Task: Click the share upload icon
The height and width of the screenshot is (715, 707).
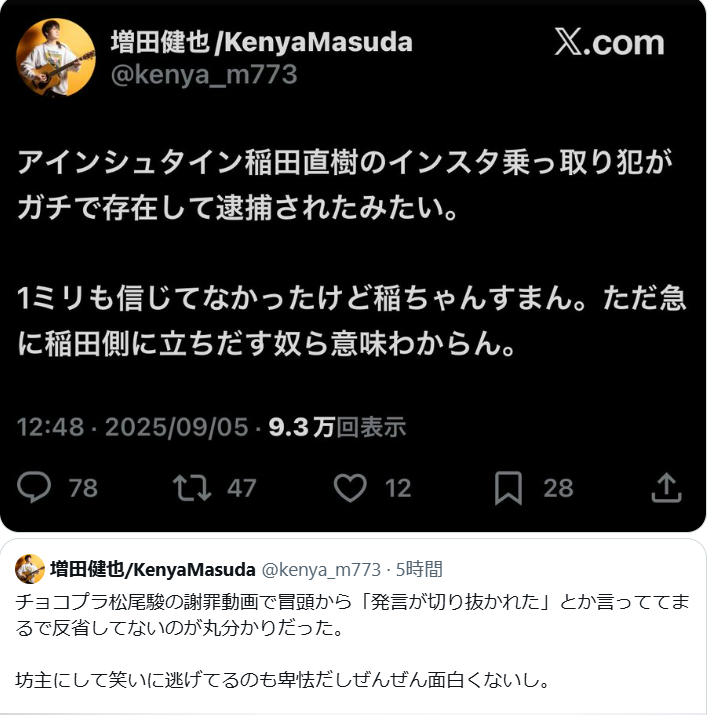Action: (666, 487)
